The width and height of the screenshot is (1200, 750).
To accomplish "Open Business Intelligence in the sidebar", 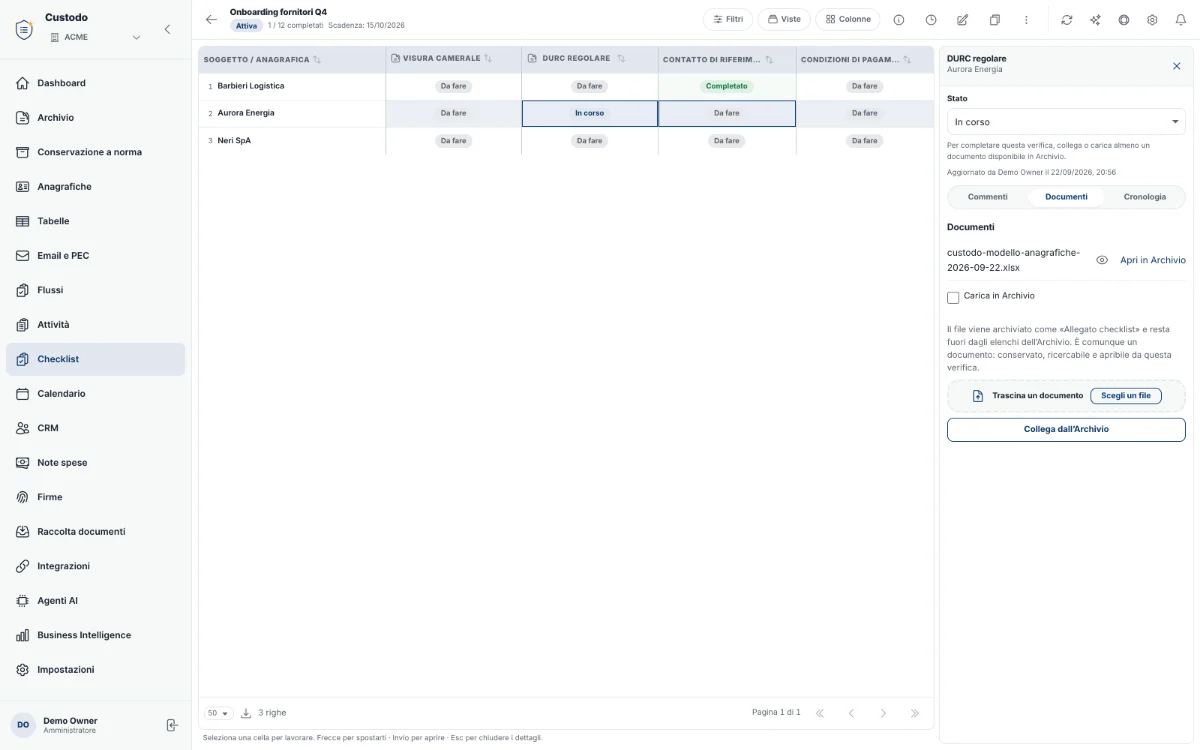I will tap(95, 635).
